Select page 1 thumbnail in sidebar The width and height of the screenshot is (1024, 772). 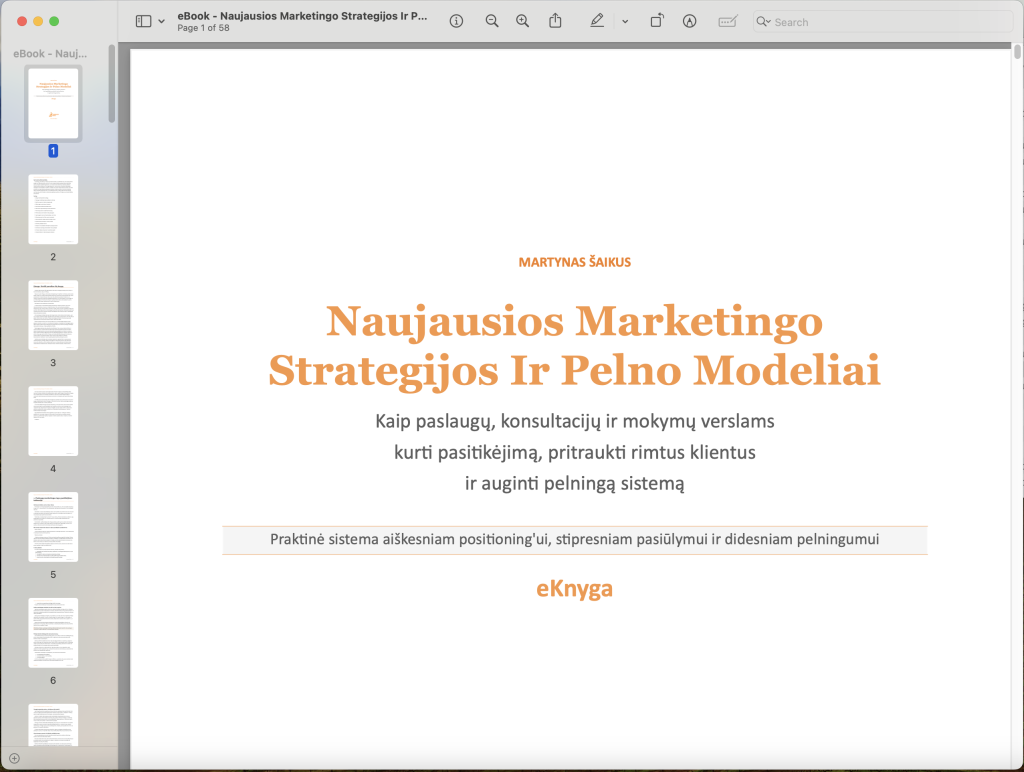pos(54,103)
